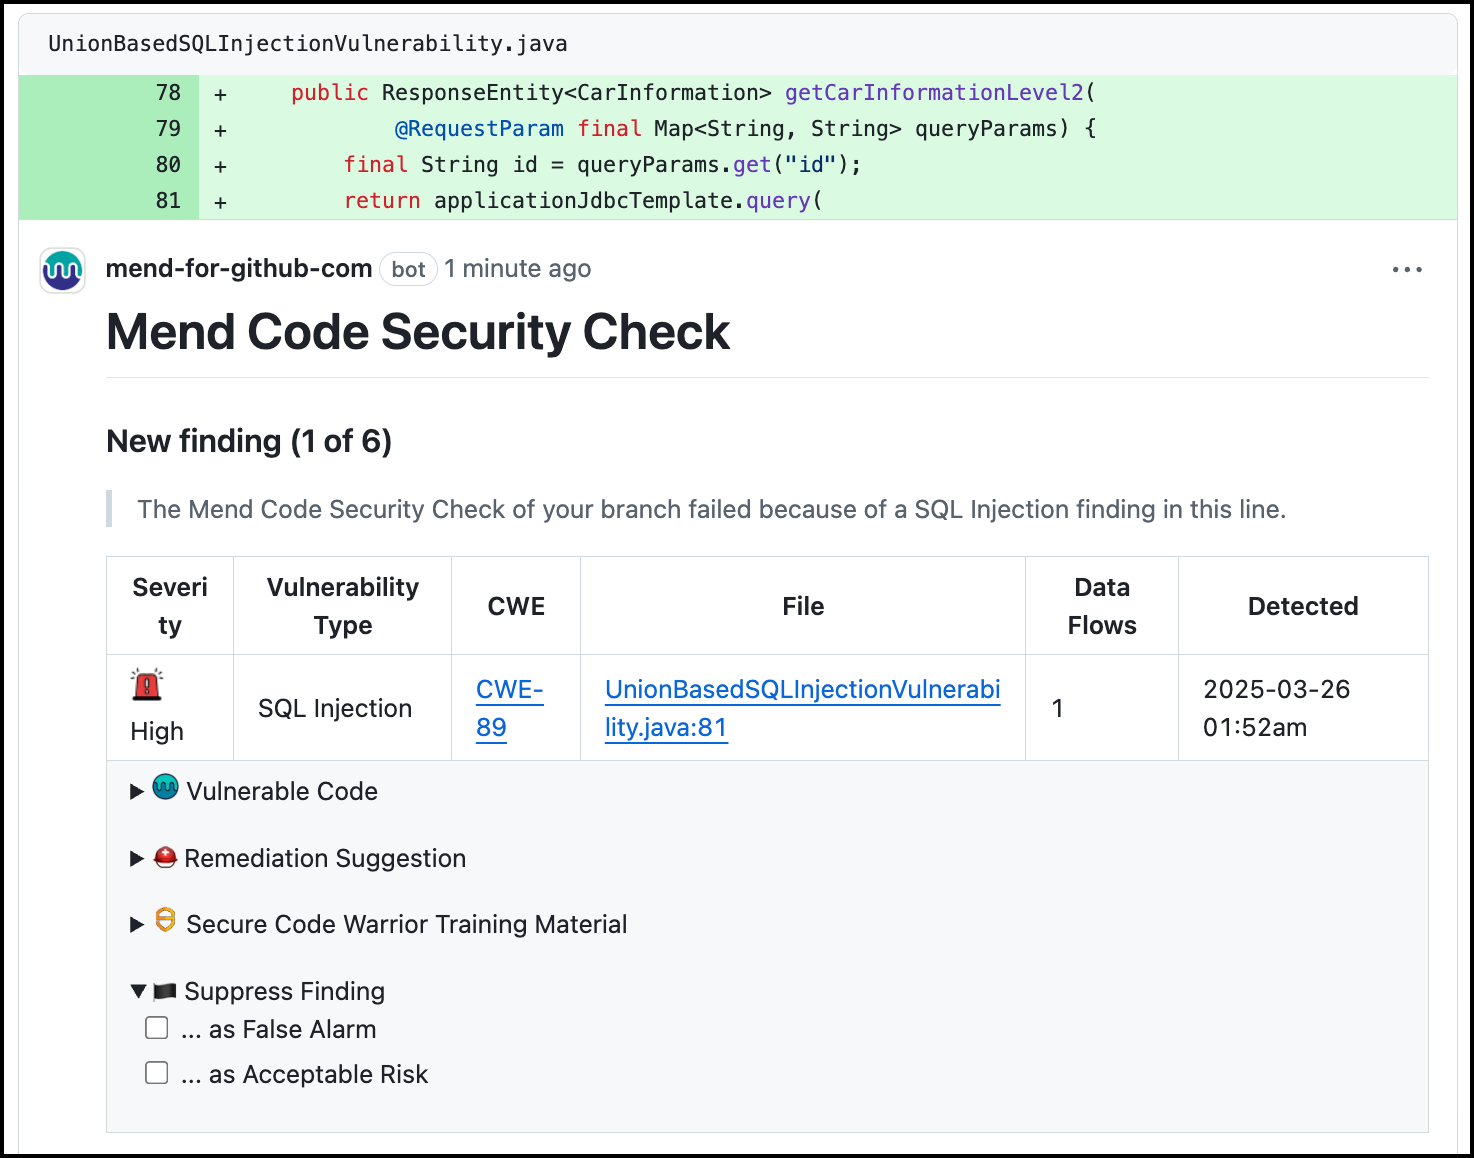Click the UnionBasedSQLInjectionVulnerability.java file header
Screen dimensions: 1474x1158
308,44
